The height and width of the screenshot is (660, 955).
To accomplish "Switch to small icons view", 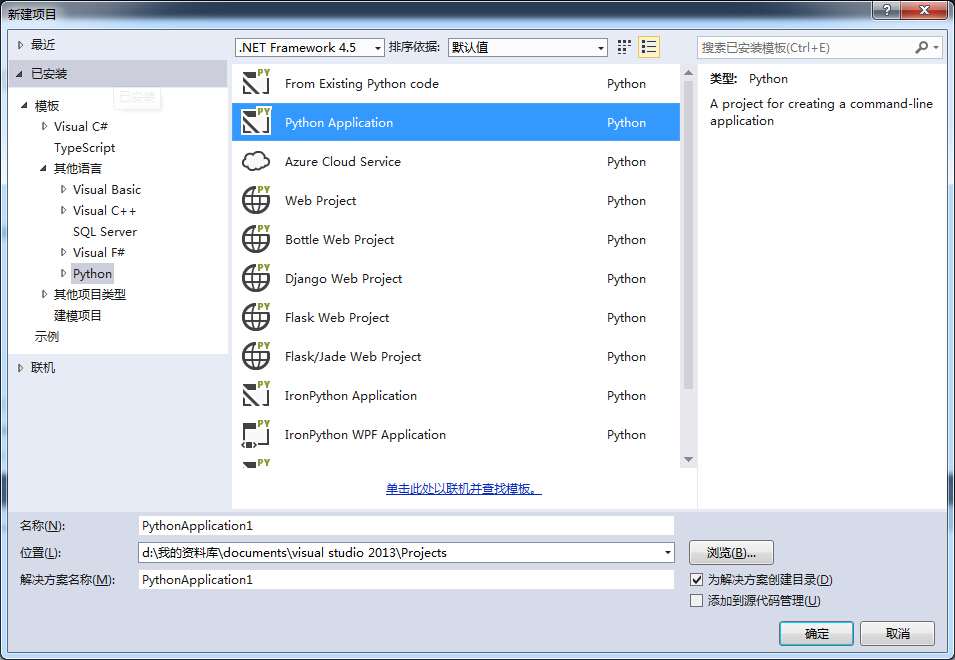I will [624, 47].
